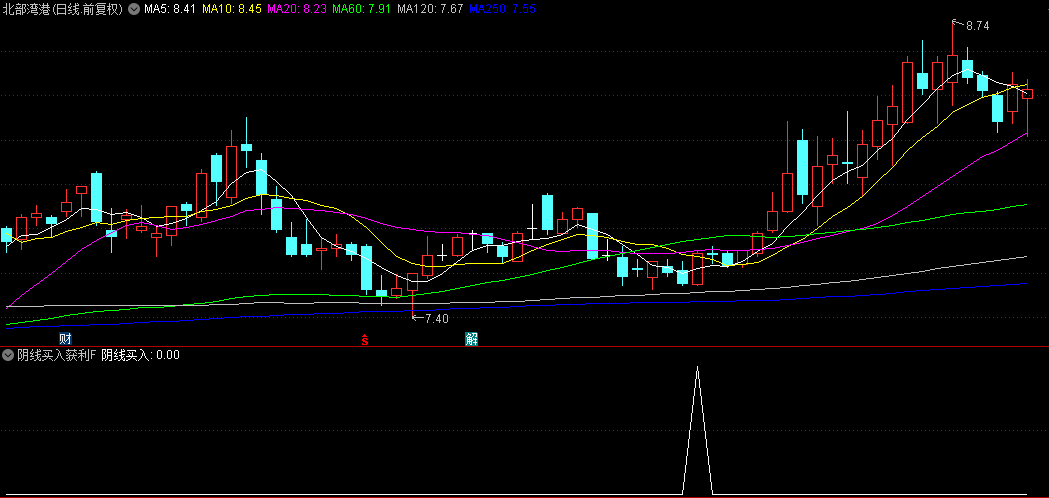
Task: Click the 阴线买入: 0.00 value readout
Action: [140, 355]
